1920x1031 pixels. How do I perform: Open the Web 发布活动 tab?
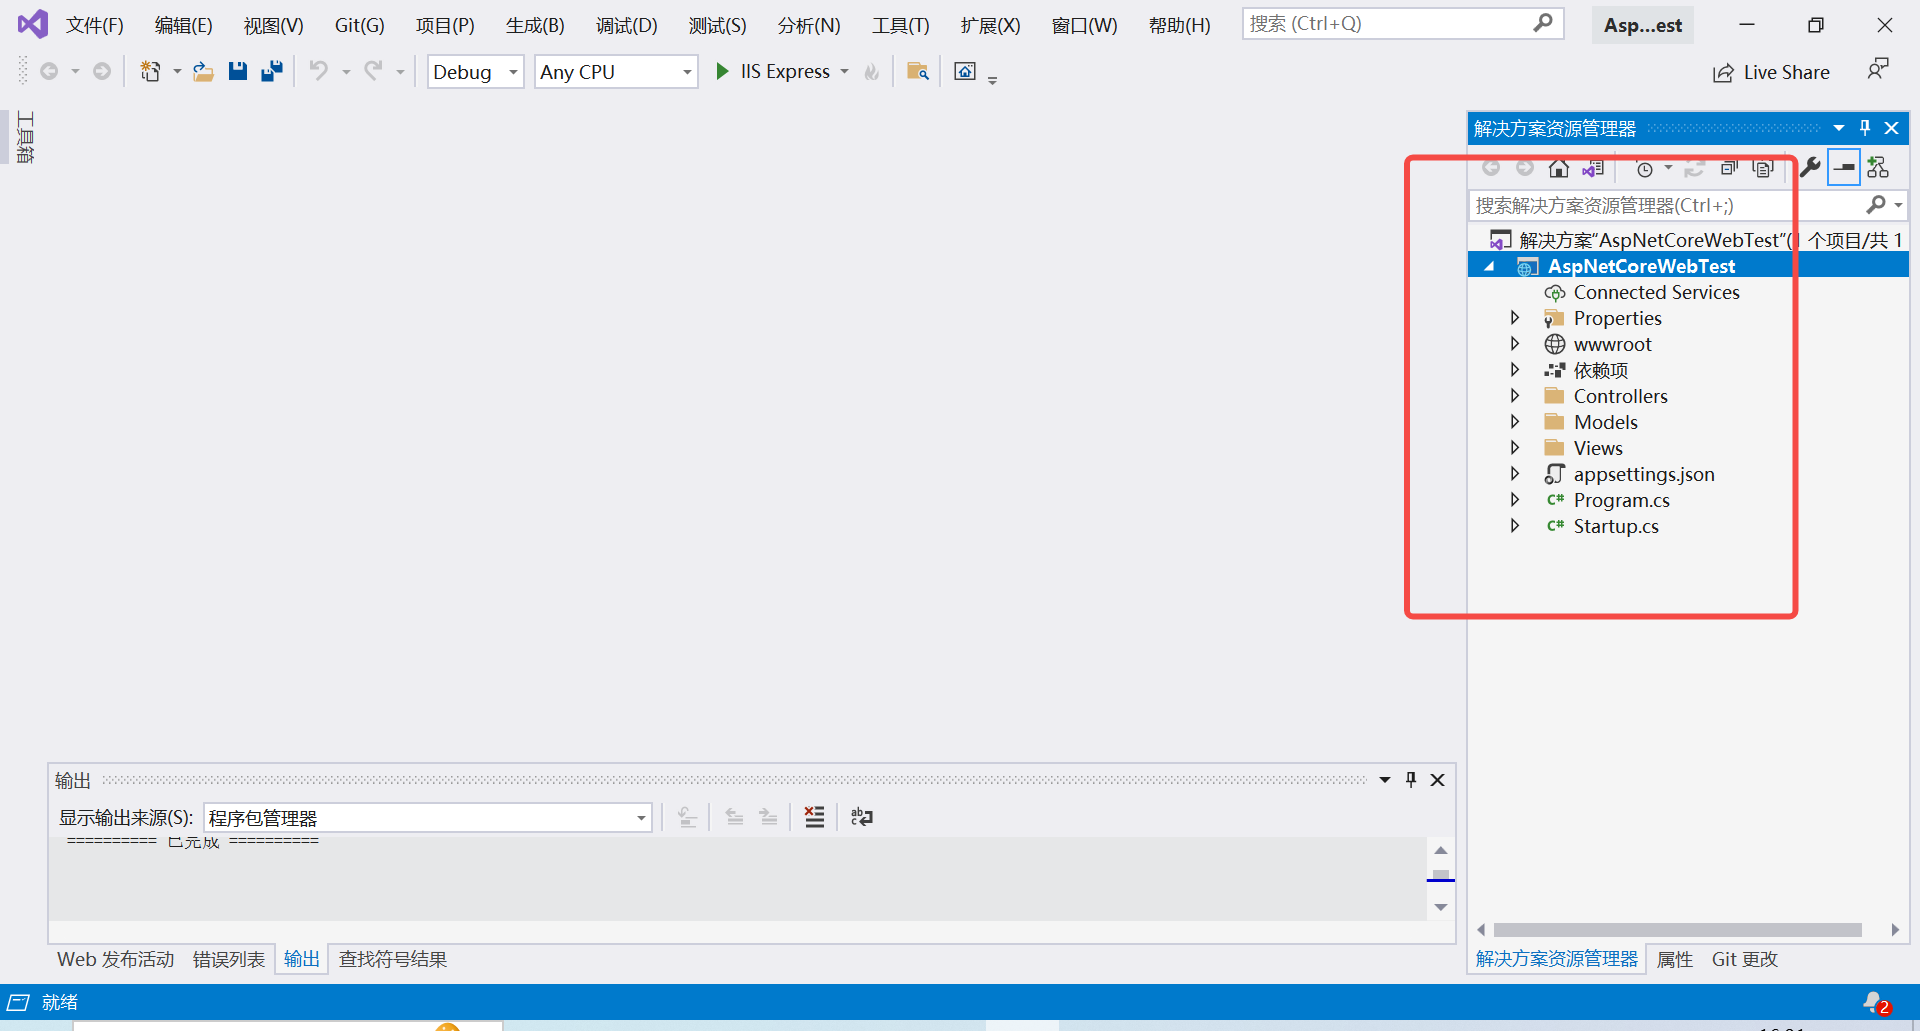tap(116, 959)
